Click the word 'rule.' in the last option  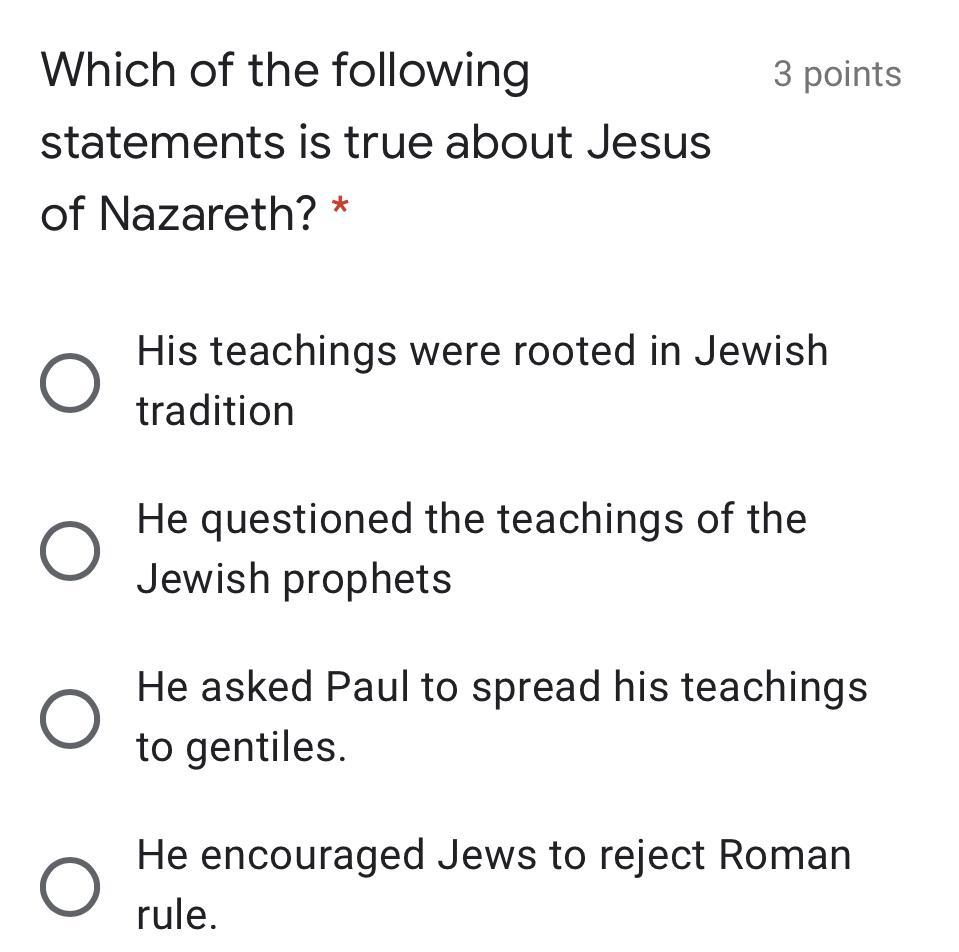click(176, 915)
